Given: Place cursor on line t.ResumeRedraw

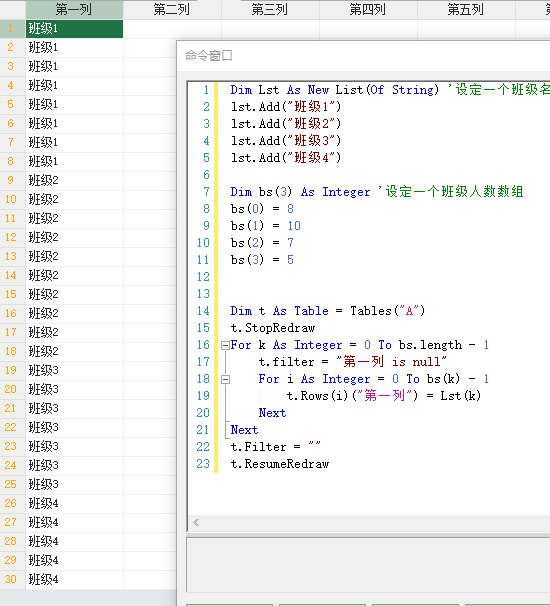Looking at the screenshot, I should [x=280, y=464].
